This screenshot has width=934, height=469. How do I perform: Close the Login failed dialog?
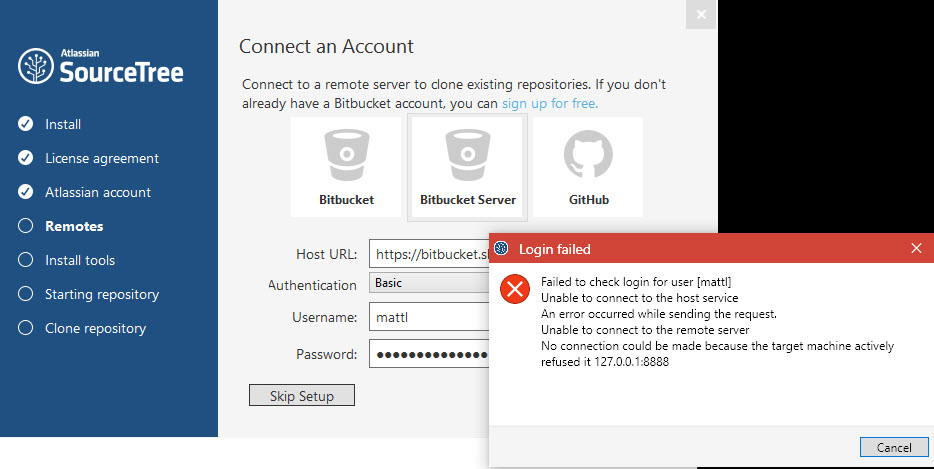coord(916,249)
